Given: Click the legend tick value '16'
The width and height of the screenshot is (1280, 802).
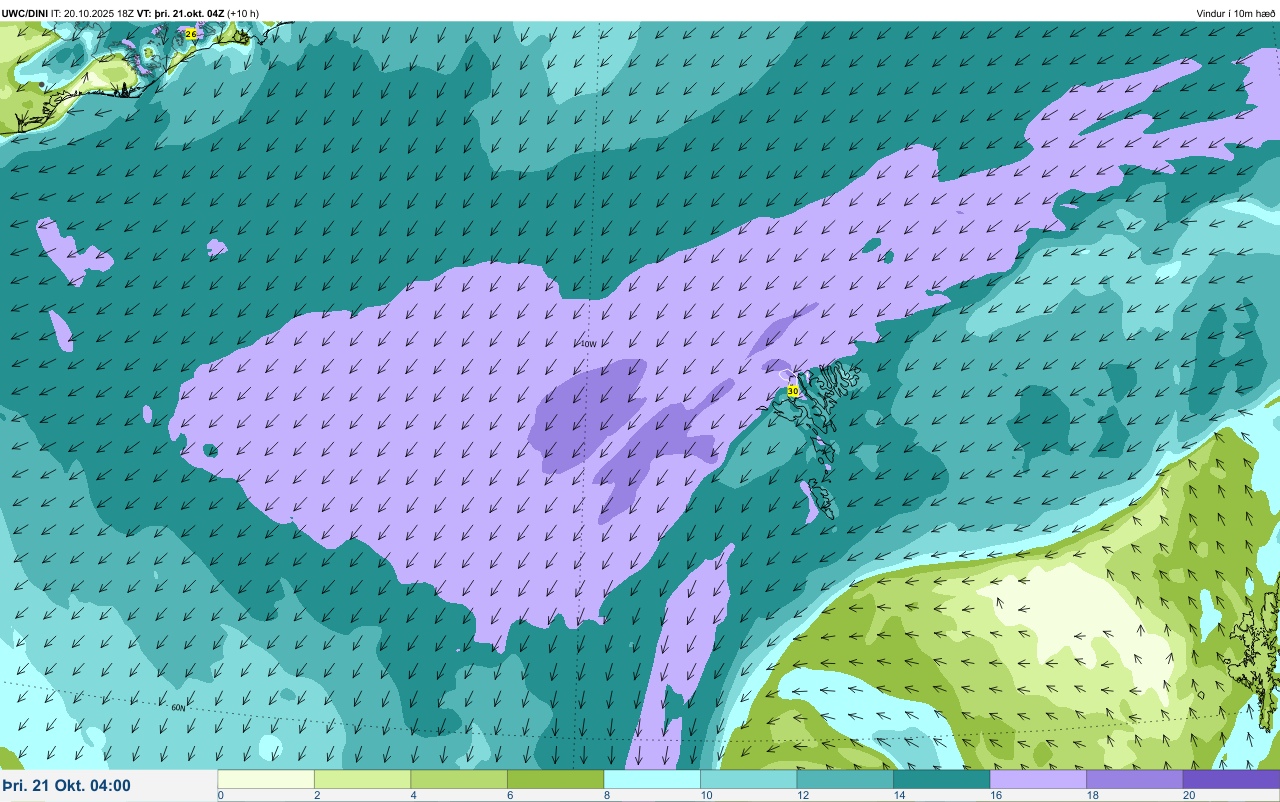Looking at the screenshot, I should pos(995,795).
